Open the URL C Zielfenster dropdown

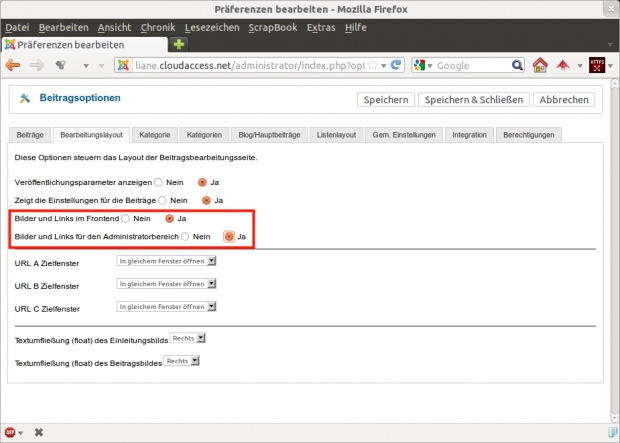point(167,307)
